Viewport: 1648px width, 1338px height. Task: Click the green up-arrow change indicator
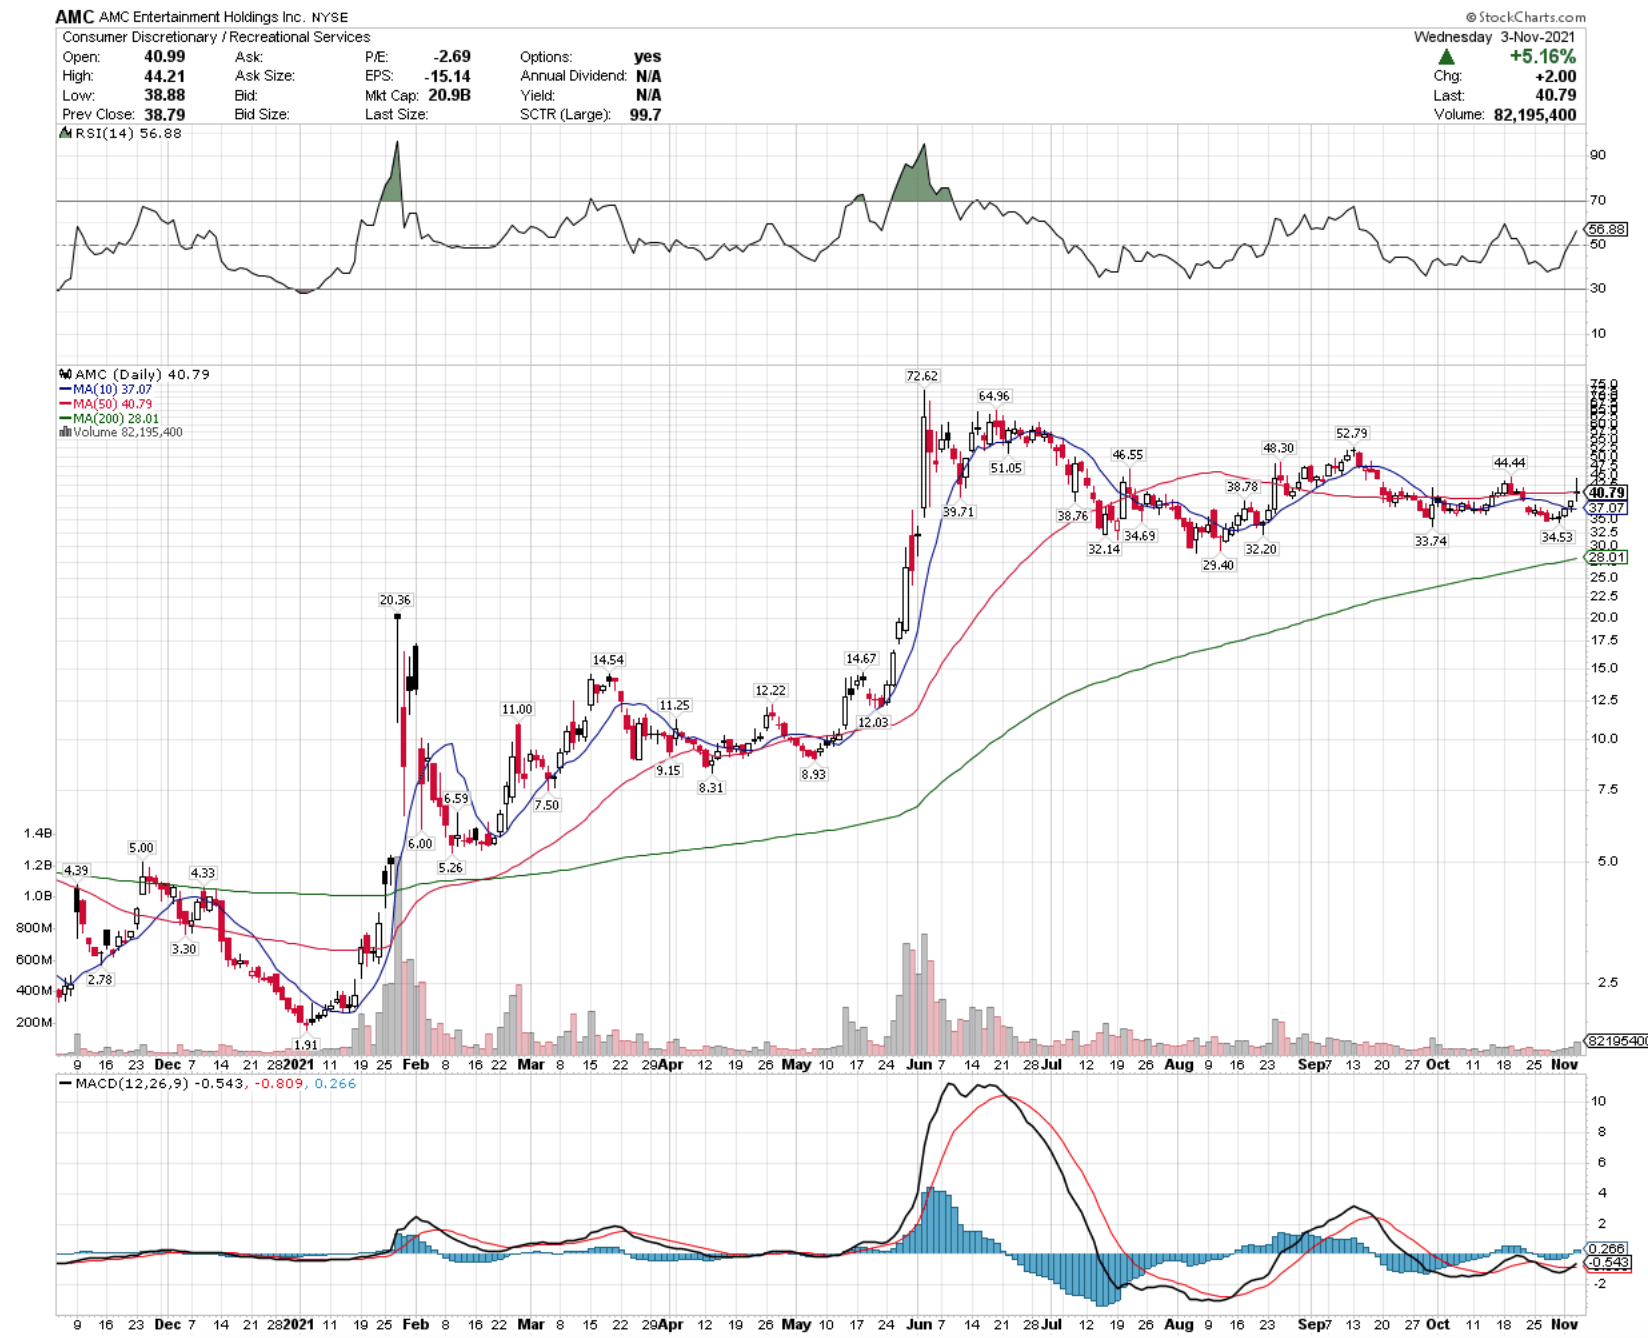[x=1446, y=57]
